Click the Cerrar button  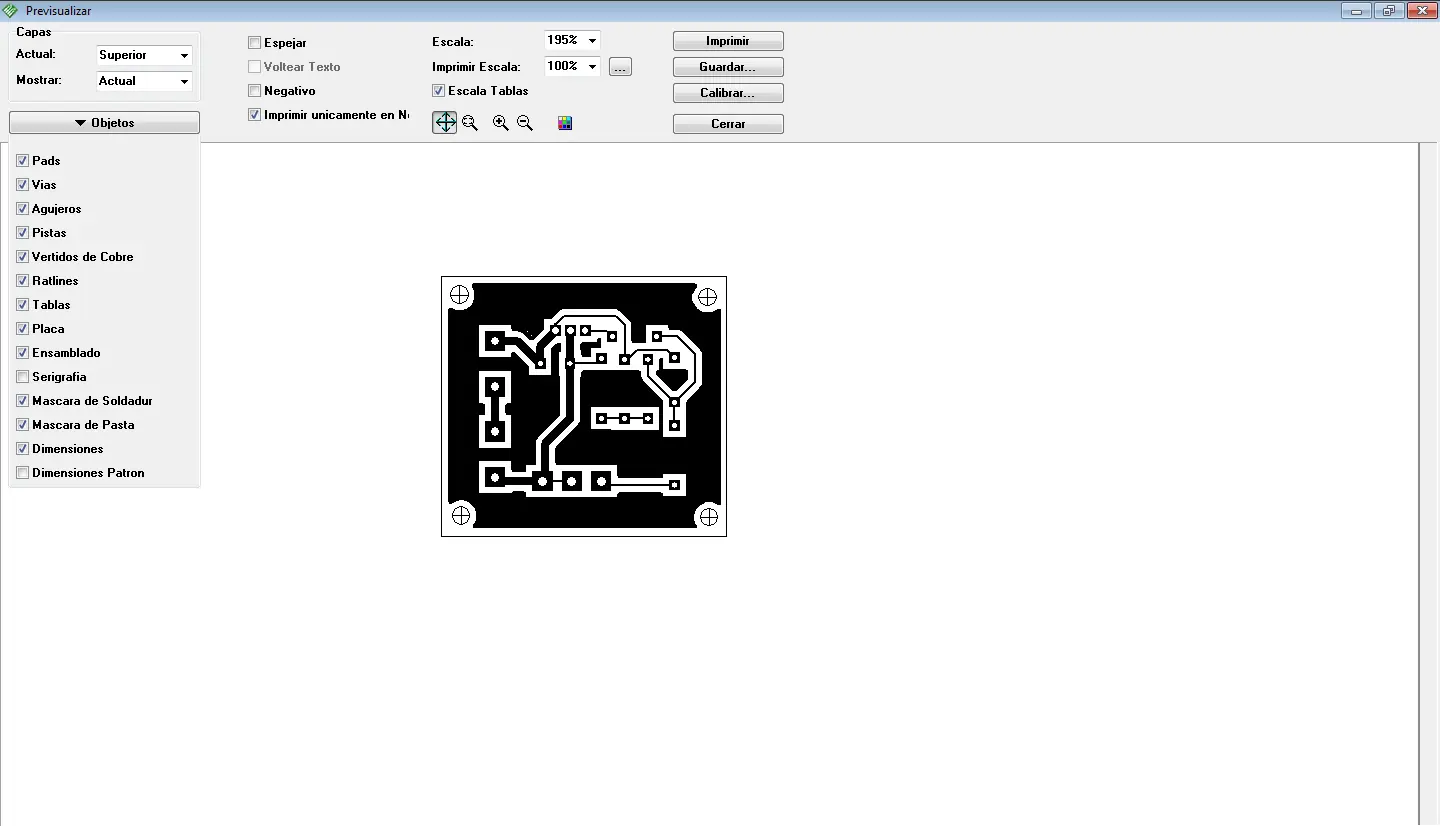[x=728, y=124]
